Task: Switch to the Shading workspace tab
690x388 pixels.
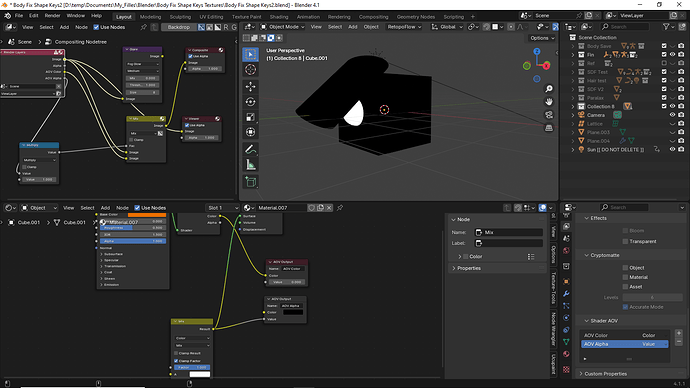Action: pos(279,17)
